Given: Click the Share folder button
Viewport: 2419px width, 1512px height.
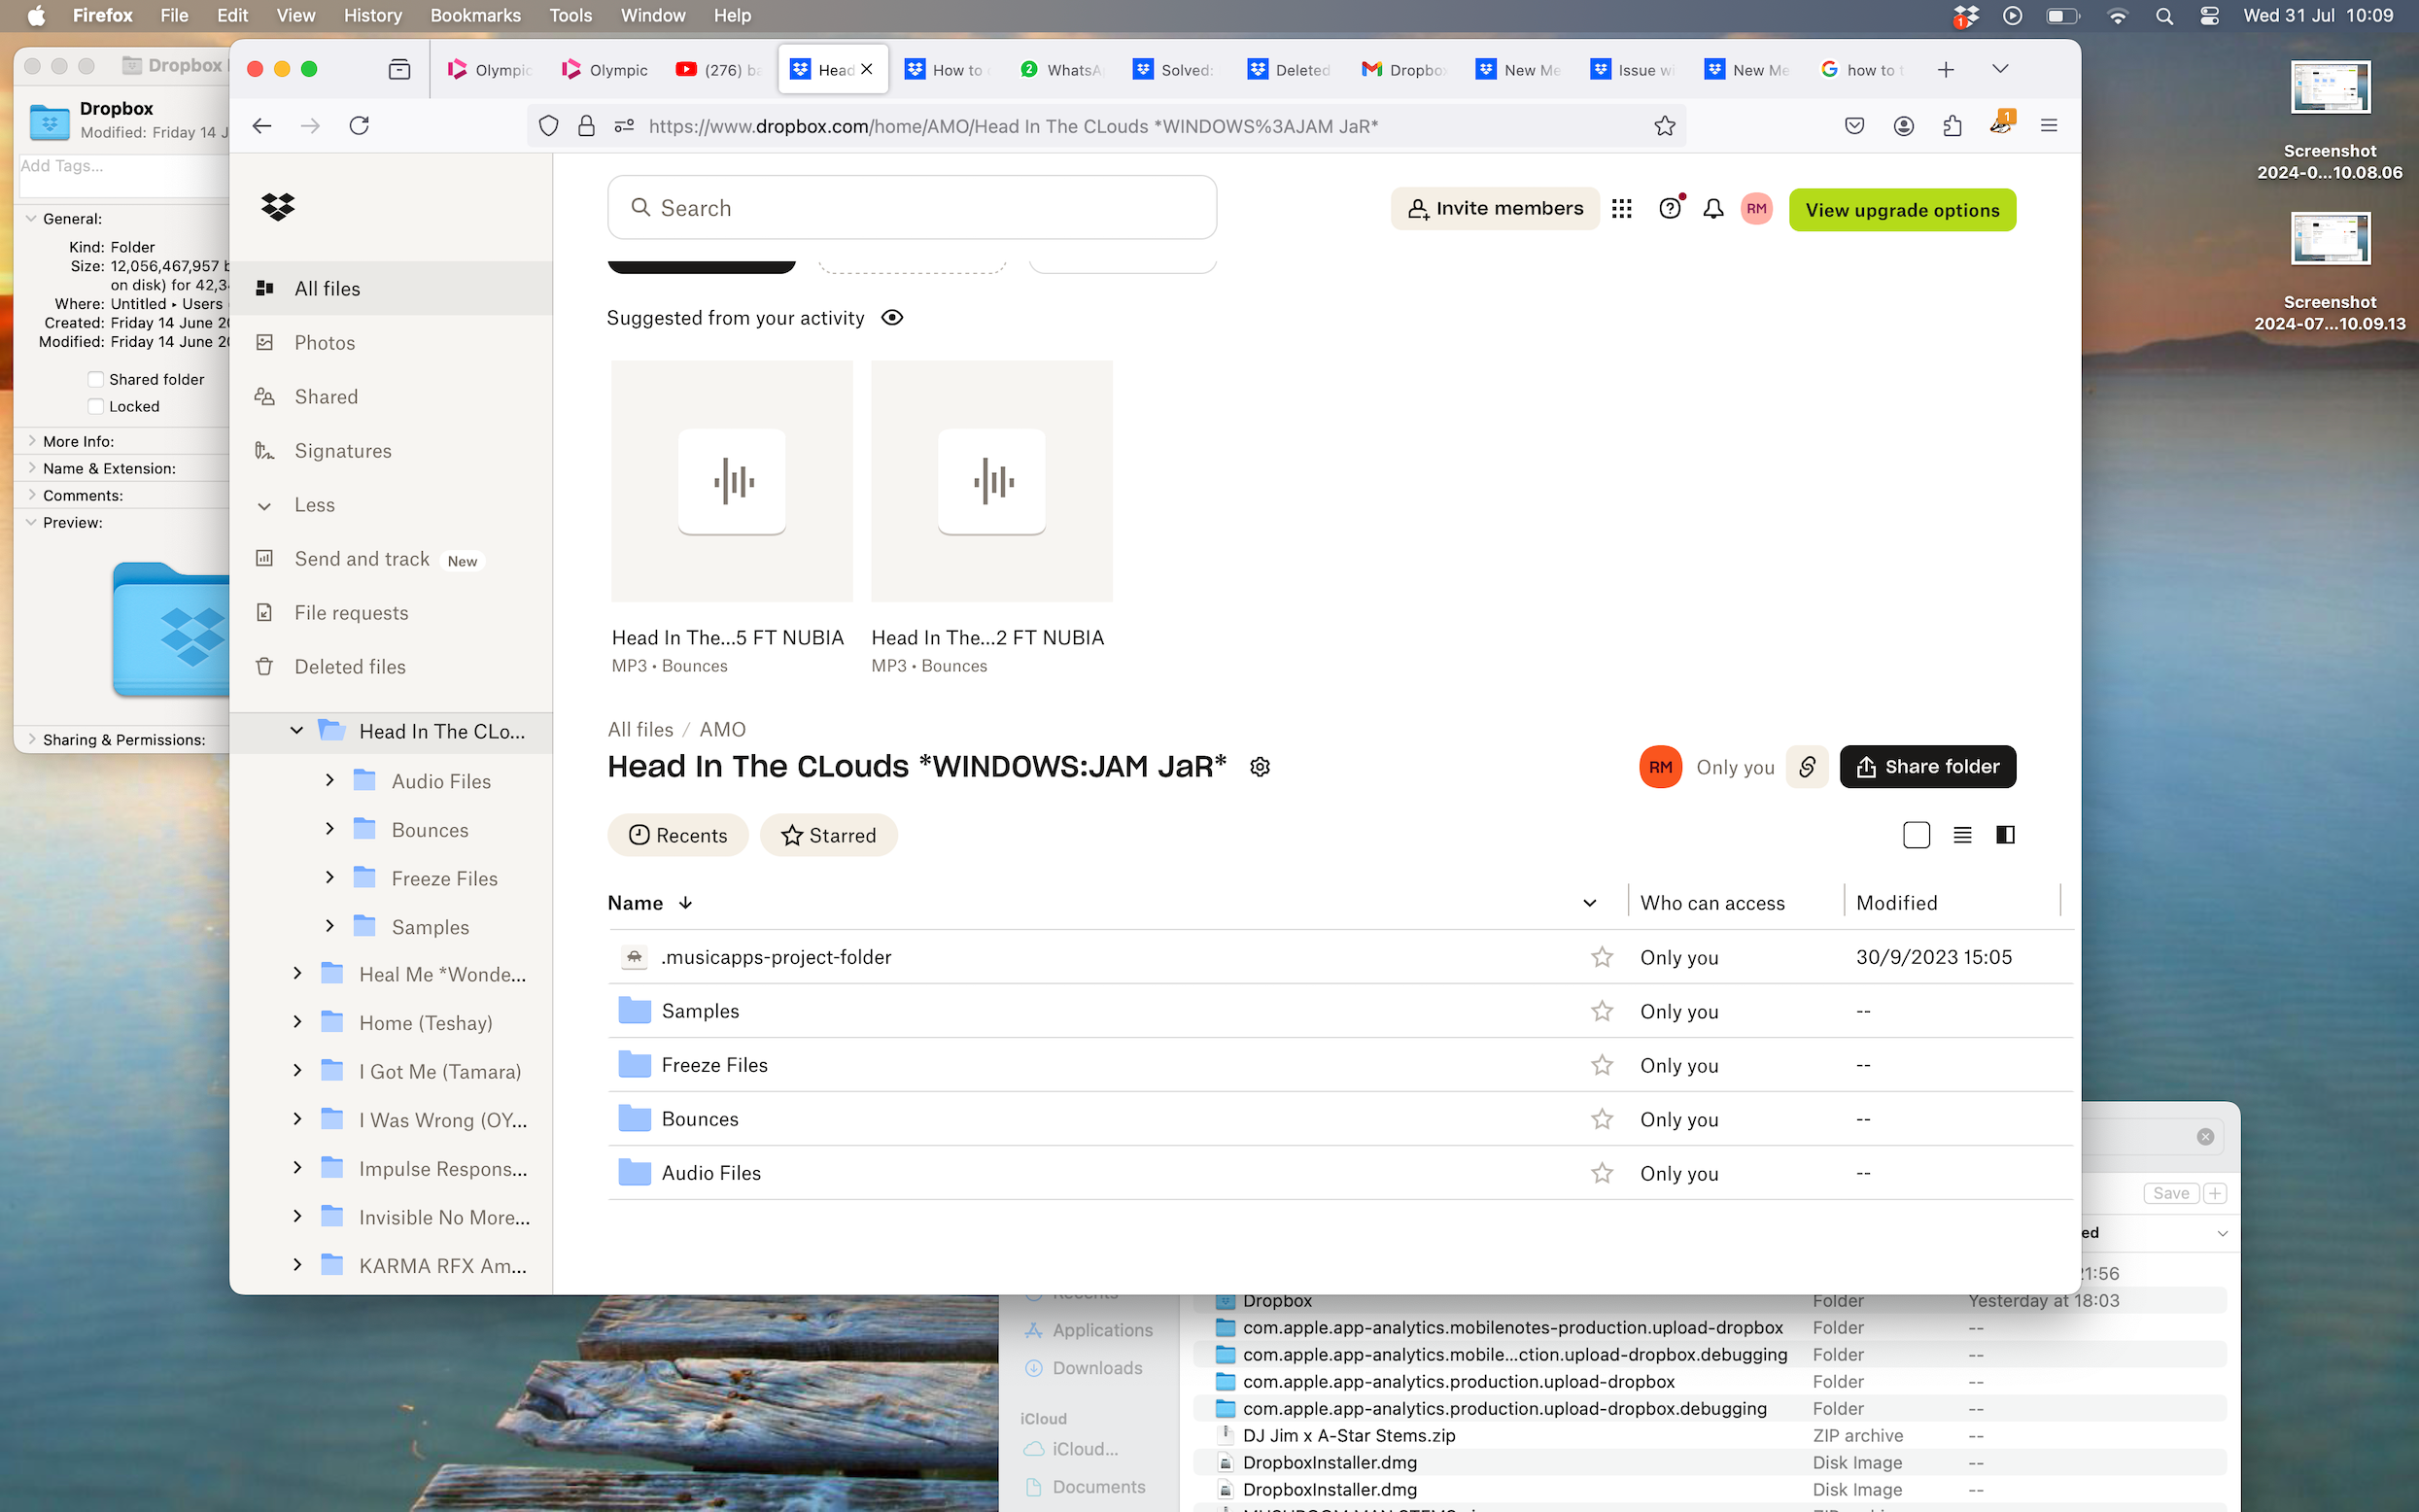Looking at the screenshot, I should click(x=1926, y=767).
